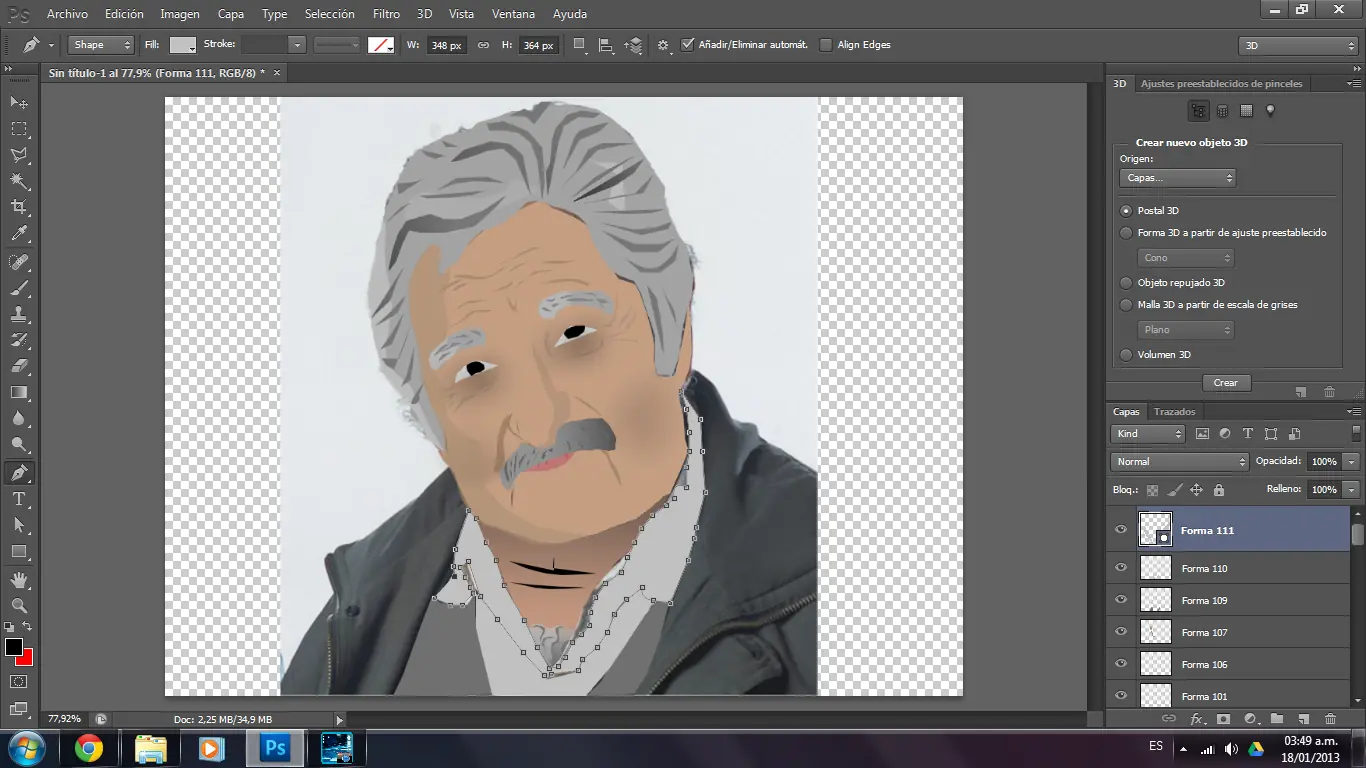This screenshot has height=768, width=1366.
Task: Select the Pen tool in toolbox
Action: tap(19, 472)
